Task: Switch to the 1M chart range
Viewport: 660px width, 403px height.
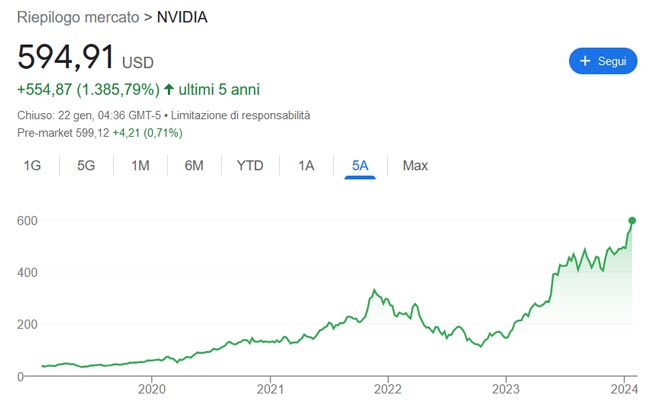Action: pyautogui.click(x=140, y=165)
